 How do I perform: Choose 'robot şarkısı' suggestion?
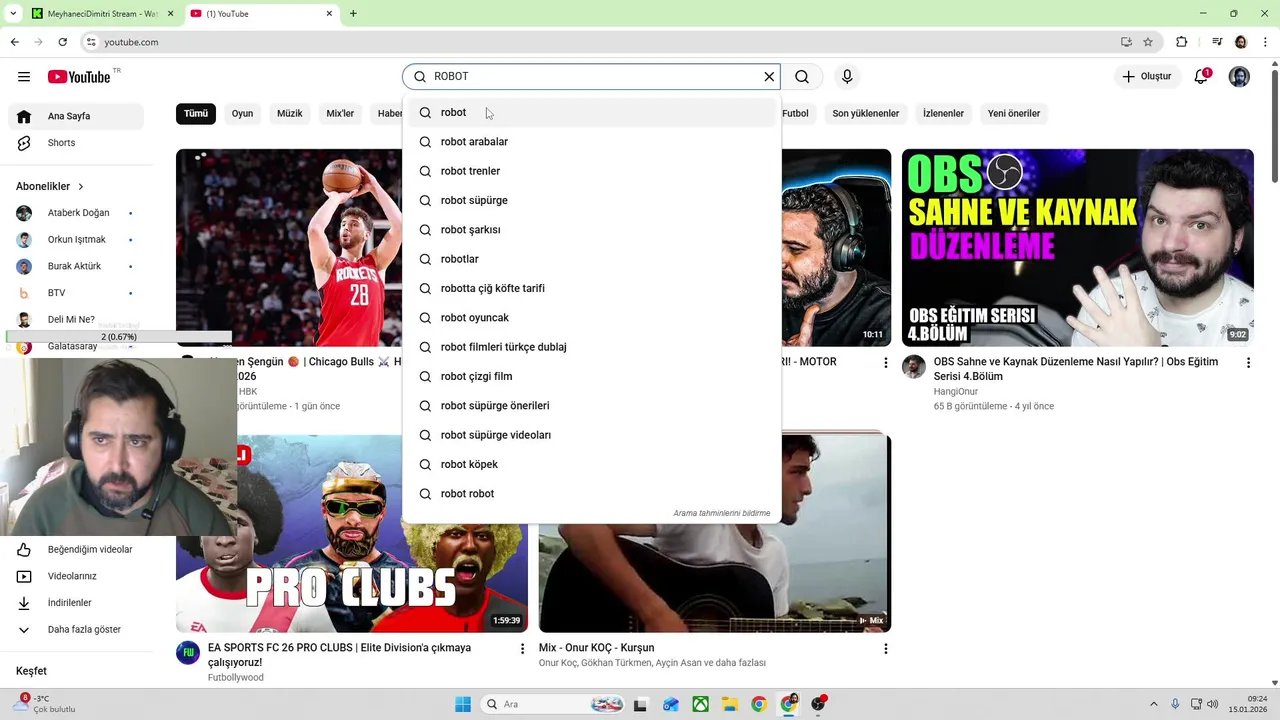[x=591, y=230]
